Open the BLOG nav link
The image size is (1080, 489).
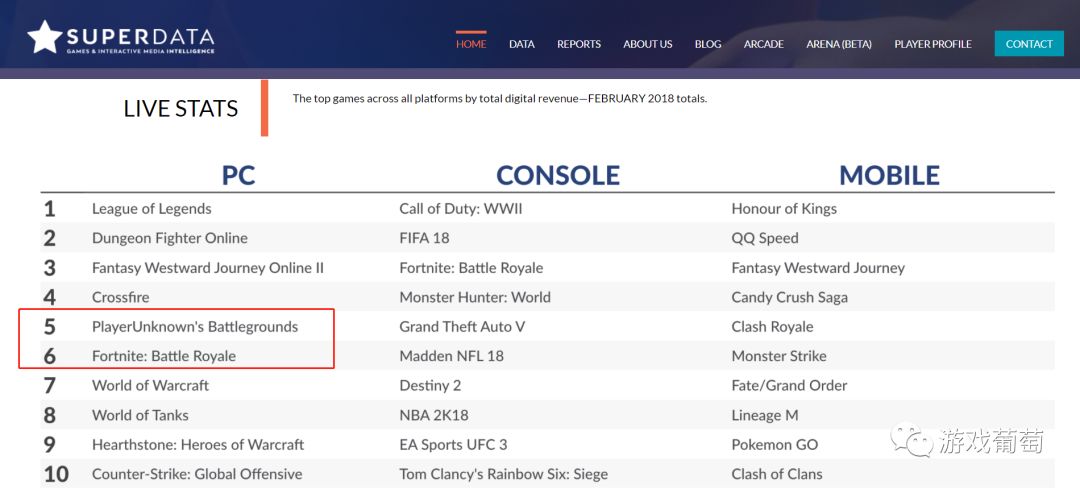pos(708,44)
